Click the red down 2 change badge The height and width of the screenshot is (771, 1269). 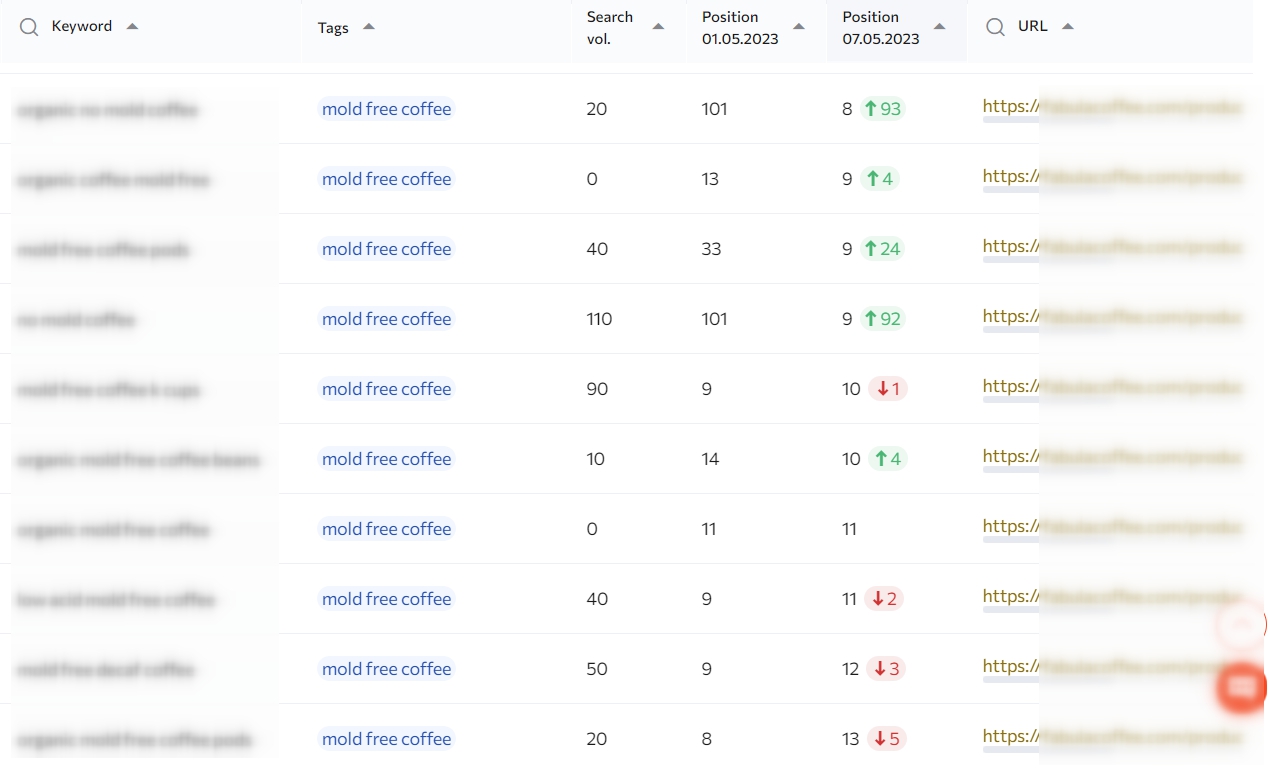point(885,599)
